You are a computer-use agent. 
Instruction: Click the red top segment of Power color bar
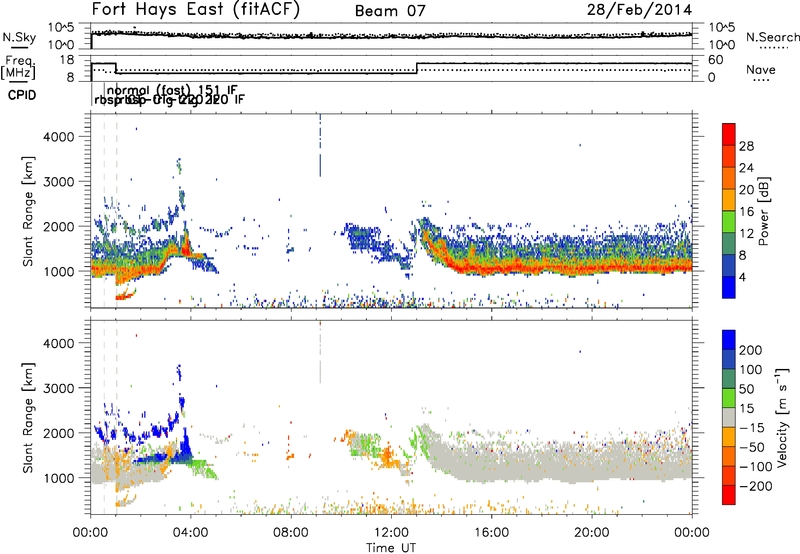(729, 134)
